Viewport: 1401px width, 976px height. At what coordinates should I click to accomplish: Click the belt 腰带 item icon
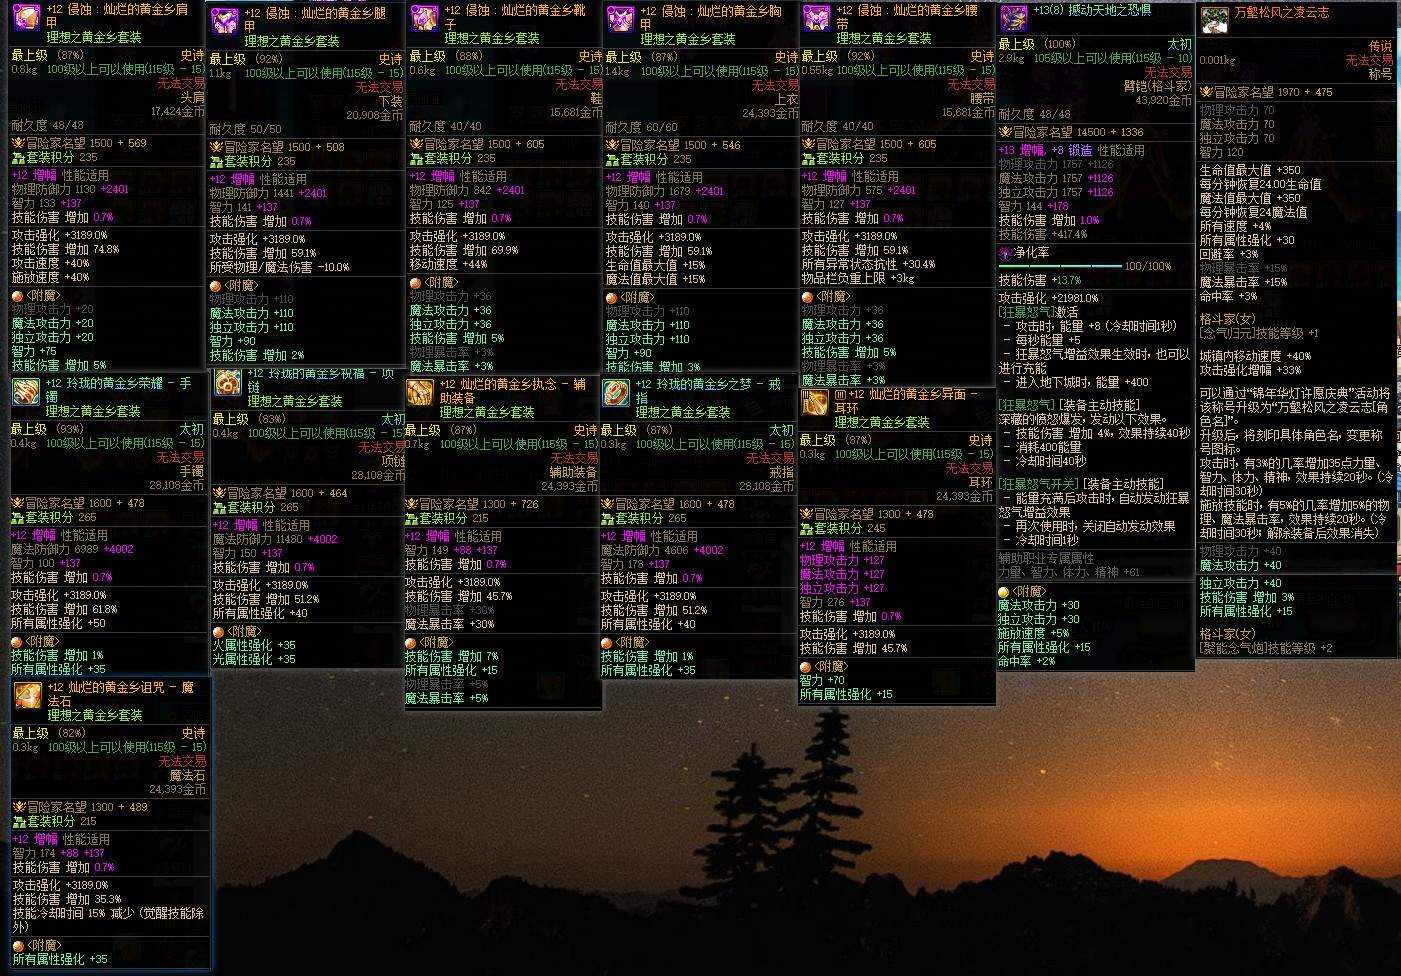click(x=817, y=18)
